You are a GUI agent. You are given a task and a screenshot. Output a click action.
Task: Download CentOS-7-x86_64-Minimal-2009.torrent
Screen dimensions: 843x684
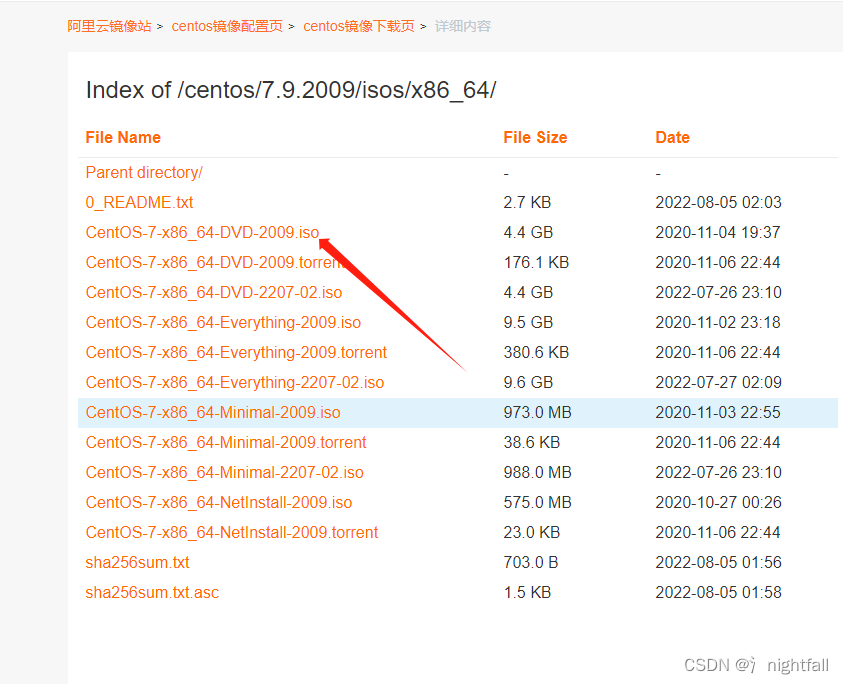tap(224, 442)
